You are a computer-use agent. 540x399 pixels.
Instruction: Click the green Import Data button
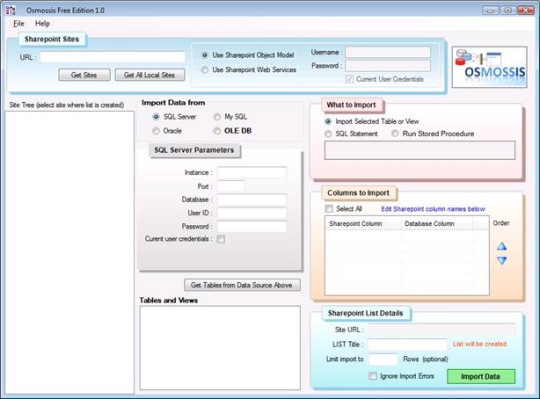(481, 376)
